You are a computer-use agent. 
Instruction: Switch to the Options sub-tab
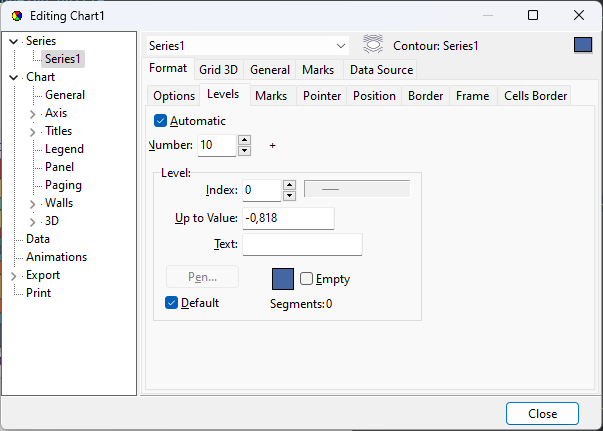point(174,96)
